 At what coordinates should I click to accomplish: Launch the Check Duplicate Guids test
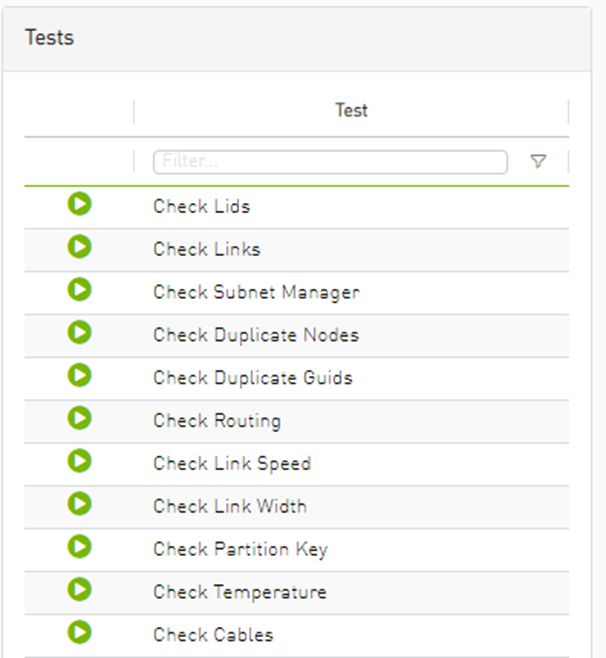tap(79, 376)
